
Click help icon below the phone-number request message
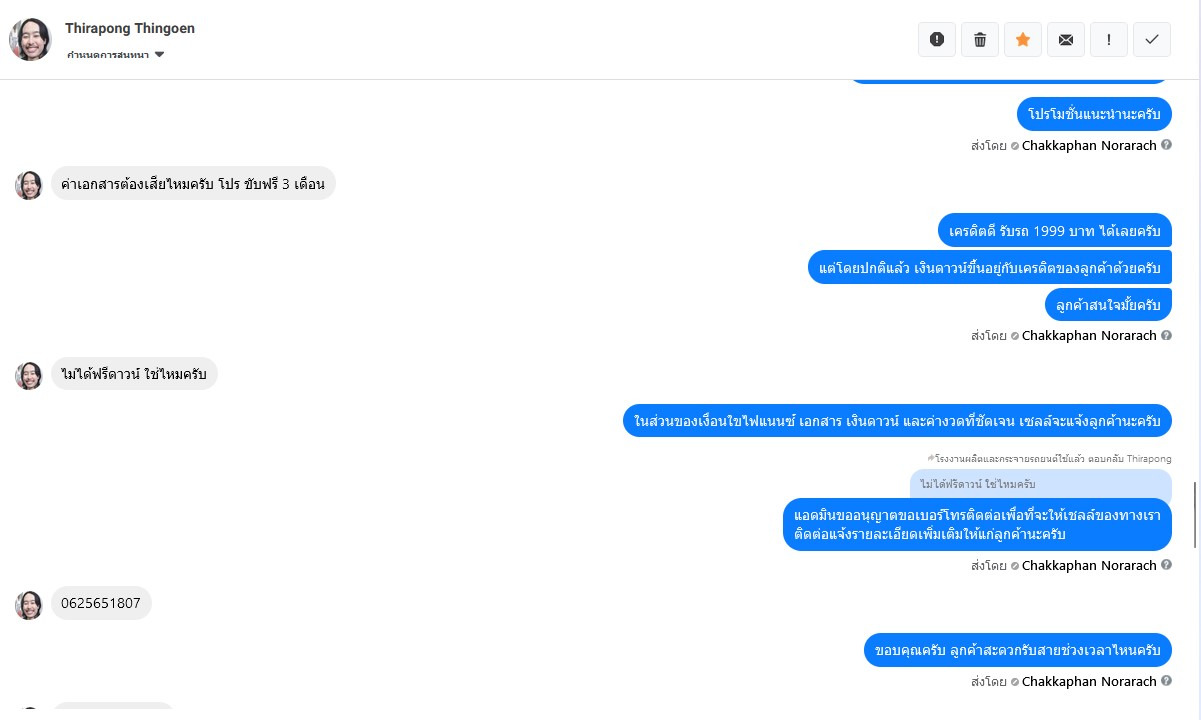tap(1166, 565)
